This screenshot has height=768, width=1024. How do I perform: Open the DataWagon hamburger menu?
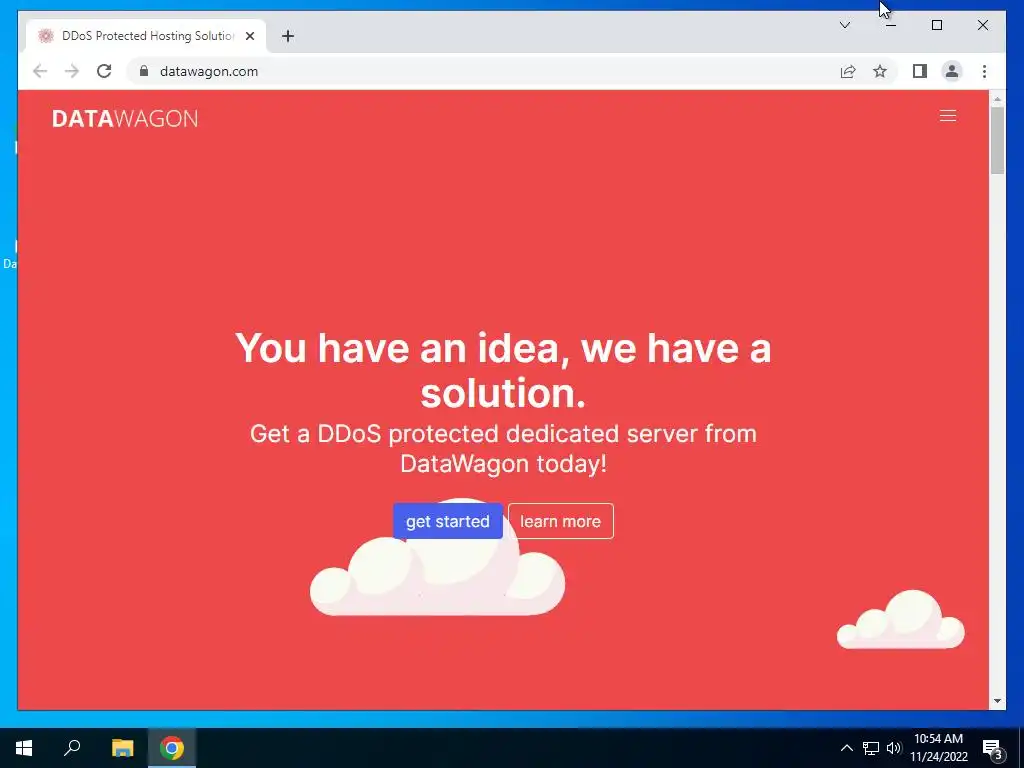coord(948,116)
